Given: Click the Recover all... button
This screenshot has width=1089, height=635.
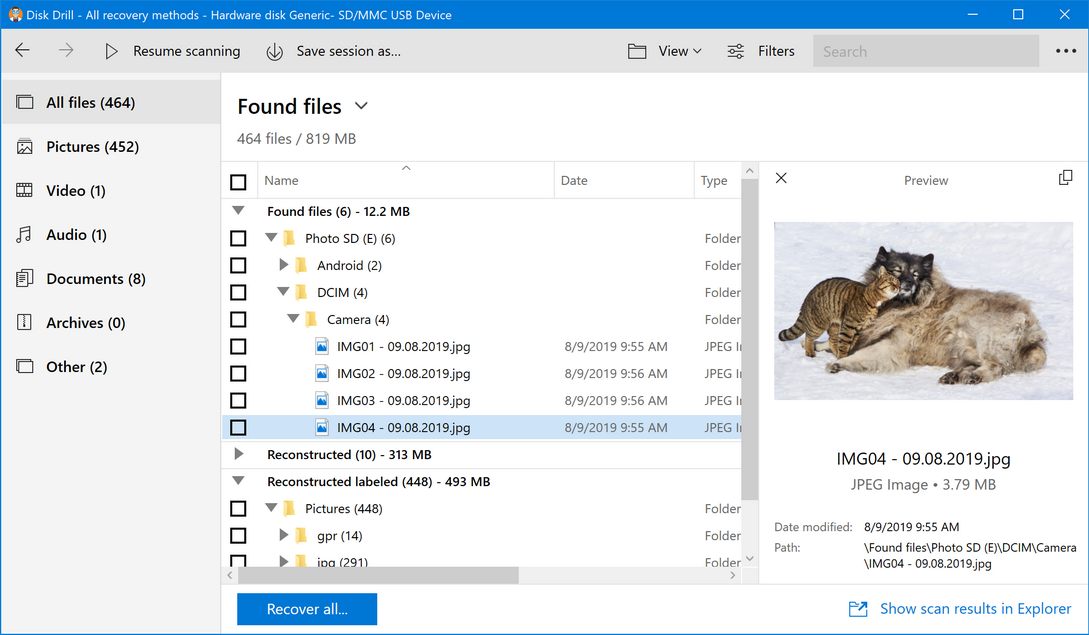Looking at the screenshot, I should [x=307, y=609].
